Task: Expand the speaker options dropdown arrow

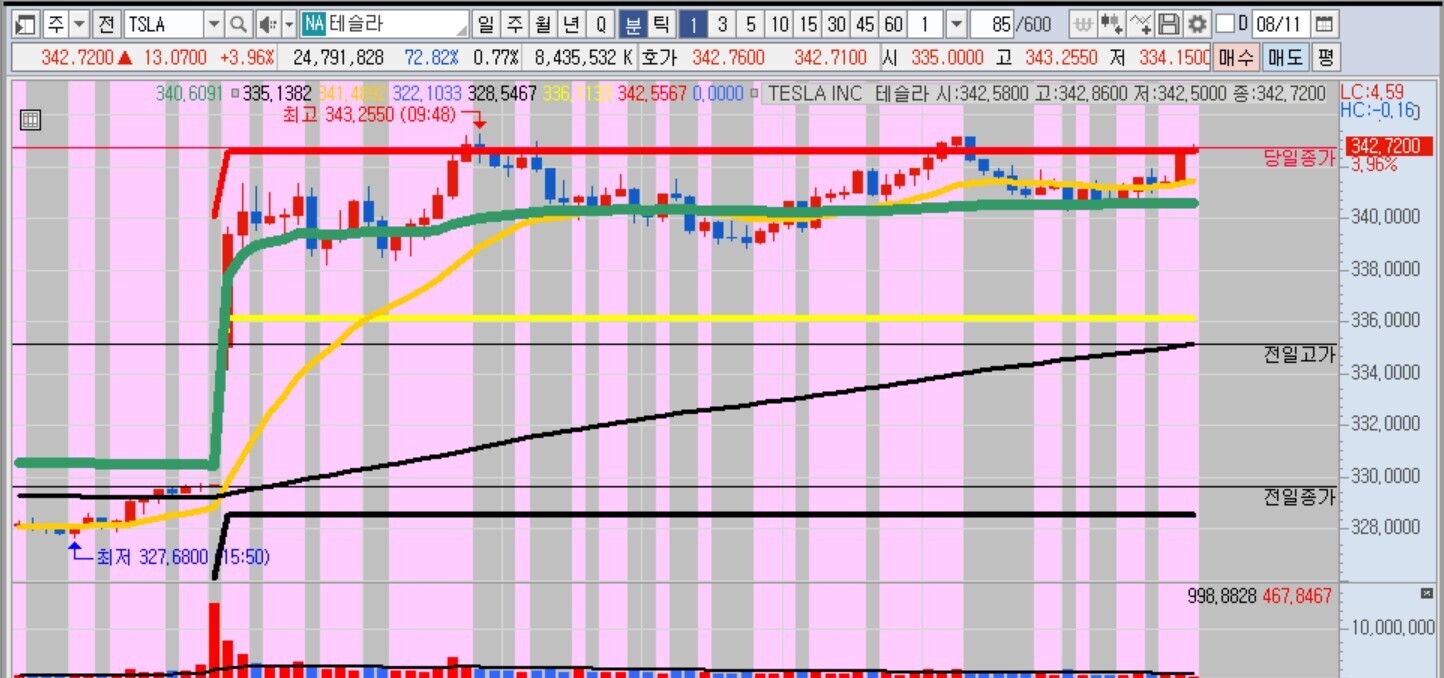Action: point(290,23)
